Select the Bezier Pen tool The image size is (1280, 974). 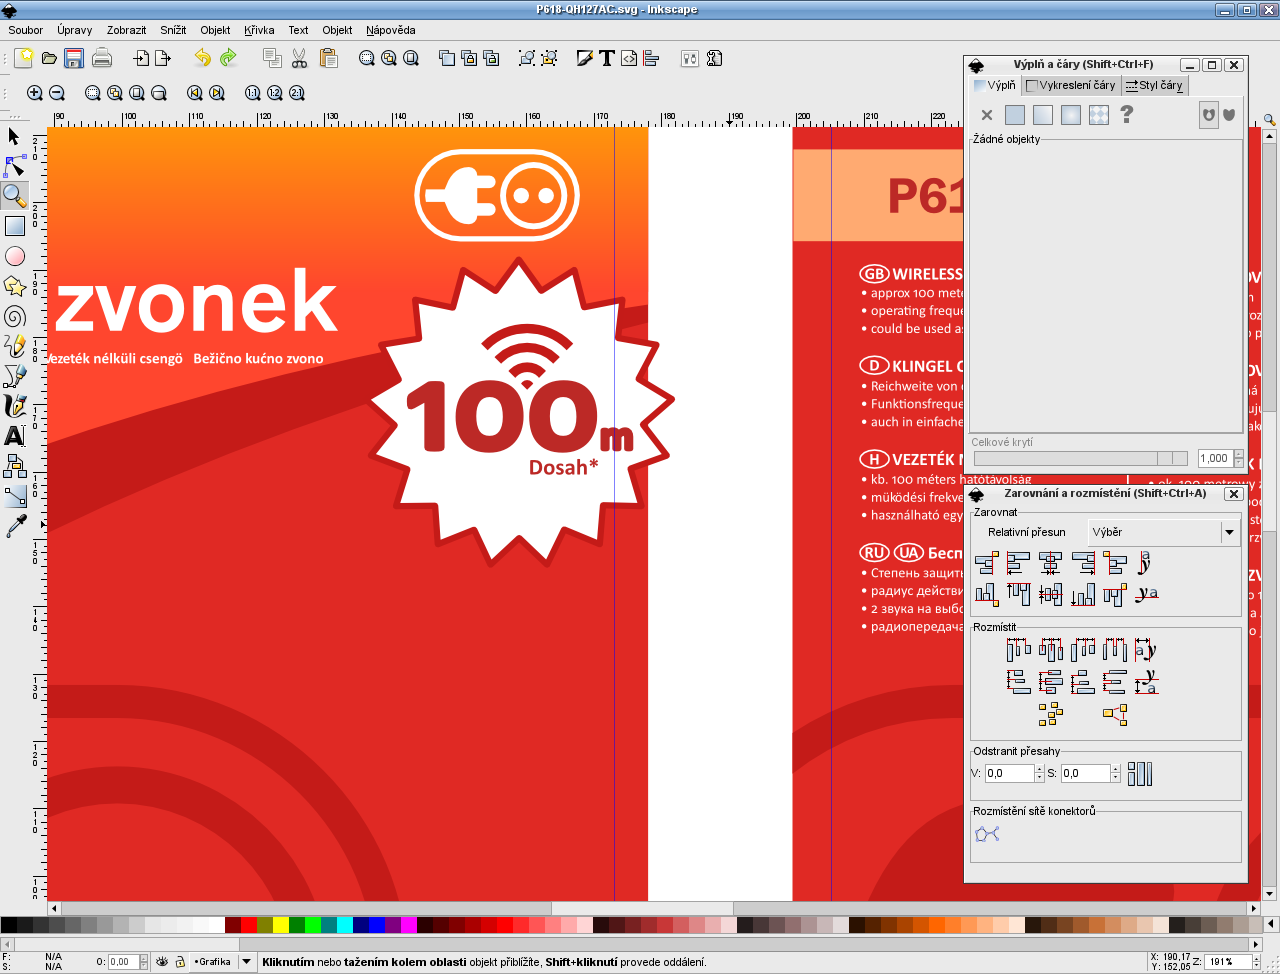coord(14,376)
